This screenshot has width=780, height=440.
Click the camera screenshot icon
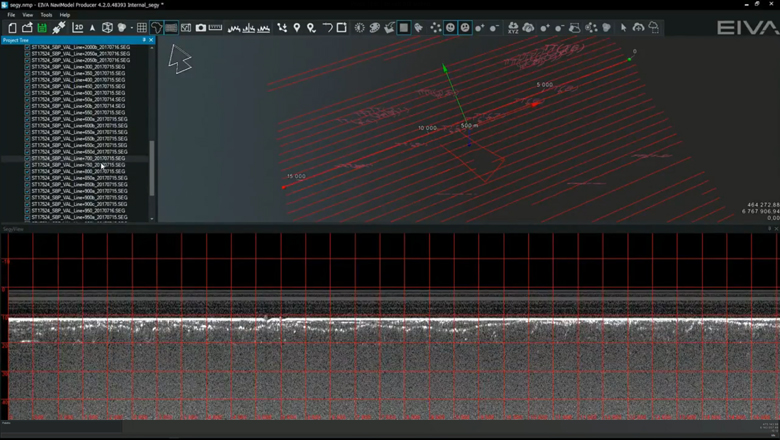(x=200, y=28)
